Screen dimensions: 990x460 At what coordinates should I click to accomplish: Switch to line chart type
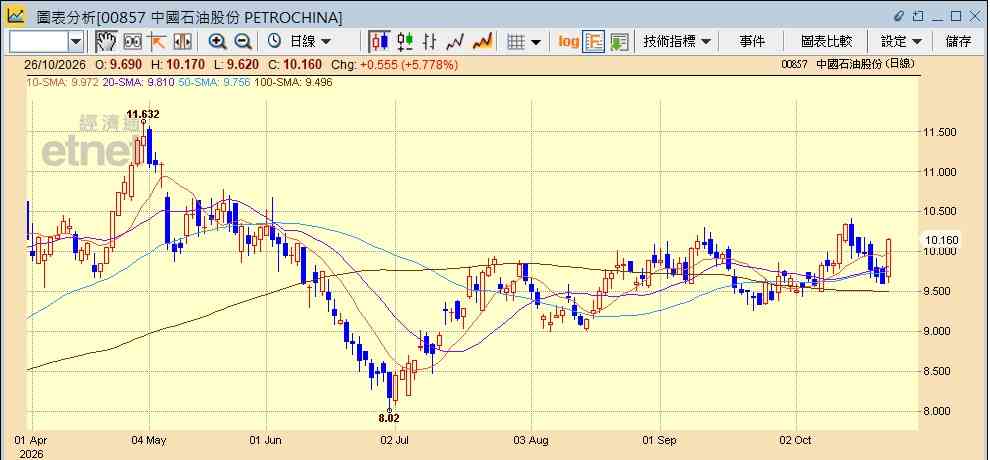click(x=455, y=42)
